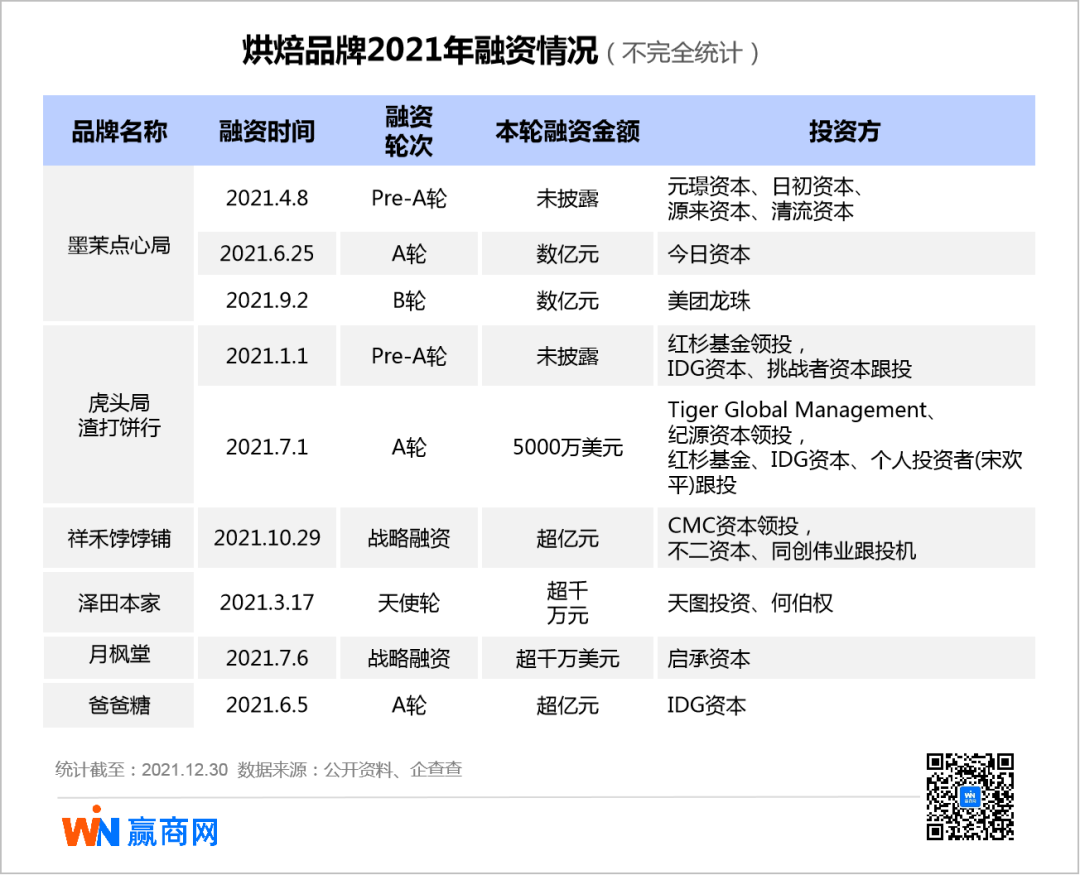Select the 天使轮 funding round cell
The height and width of the screenshot is (875, 1080).
pos(408,603)
